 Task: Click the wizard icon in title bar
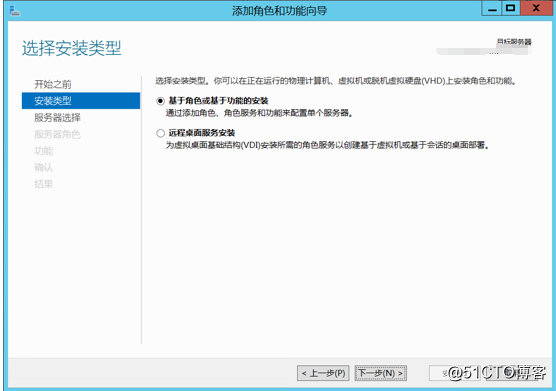click(x=15, y=11)
